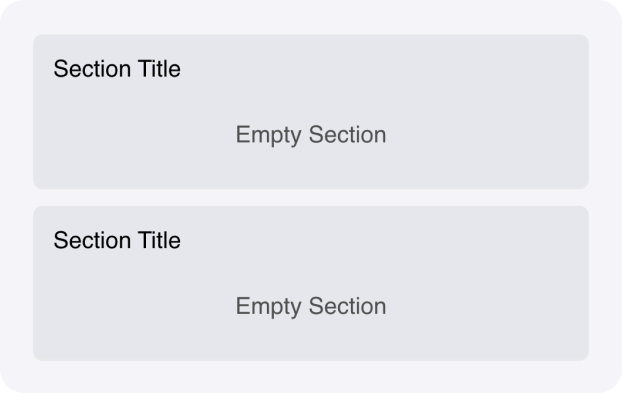Screen dimensions: 622x393
Task: Click the word Title in the top heading
Action: pyautogui.click(x=159, y=69)
